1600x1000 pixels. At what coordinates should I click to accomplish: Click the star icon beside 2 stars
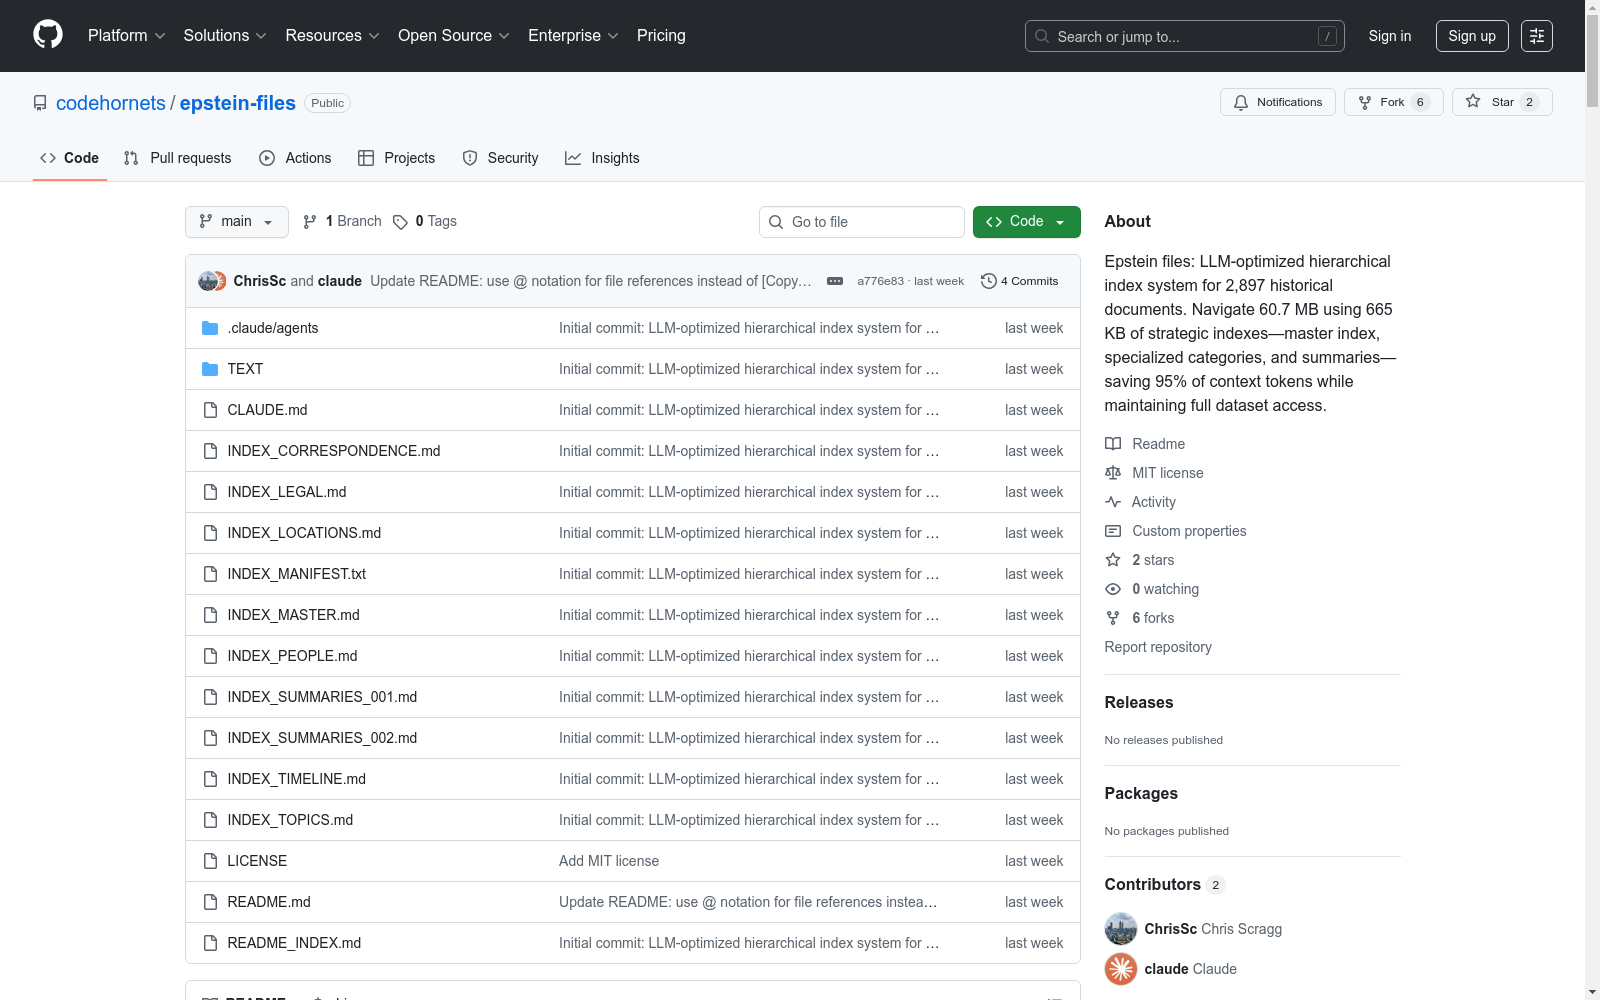point(1113,560)
